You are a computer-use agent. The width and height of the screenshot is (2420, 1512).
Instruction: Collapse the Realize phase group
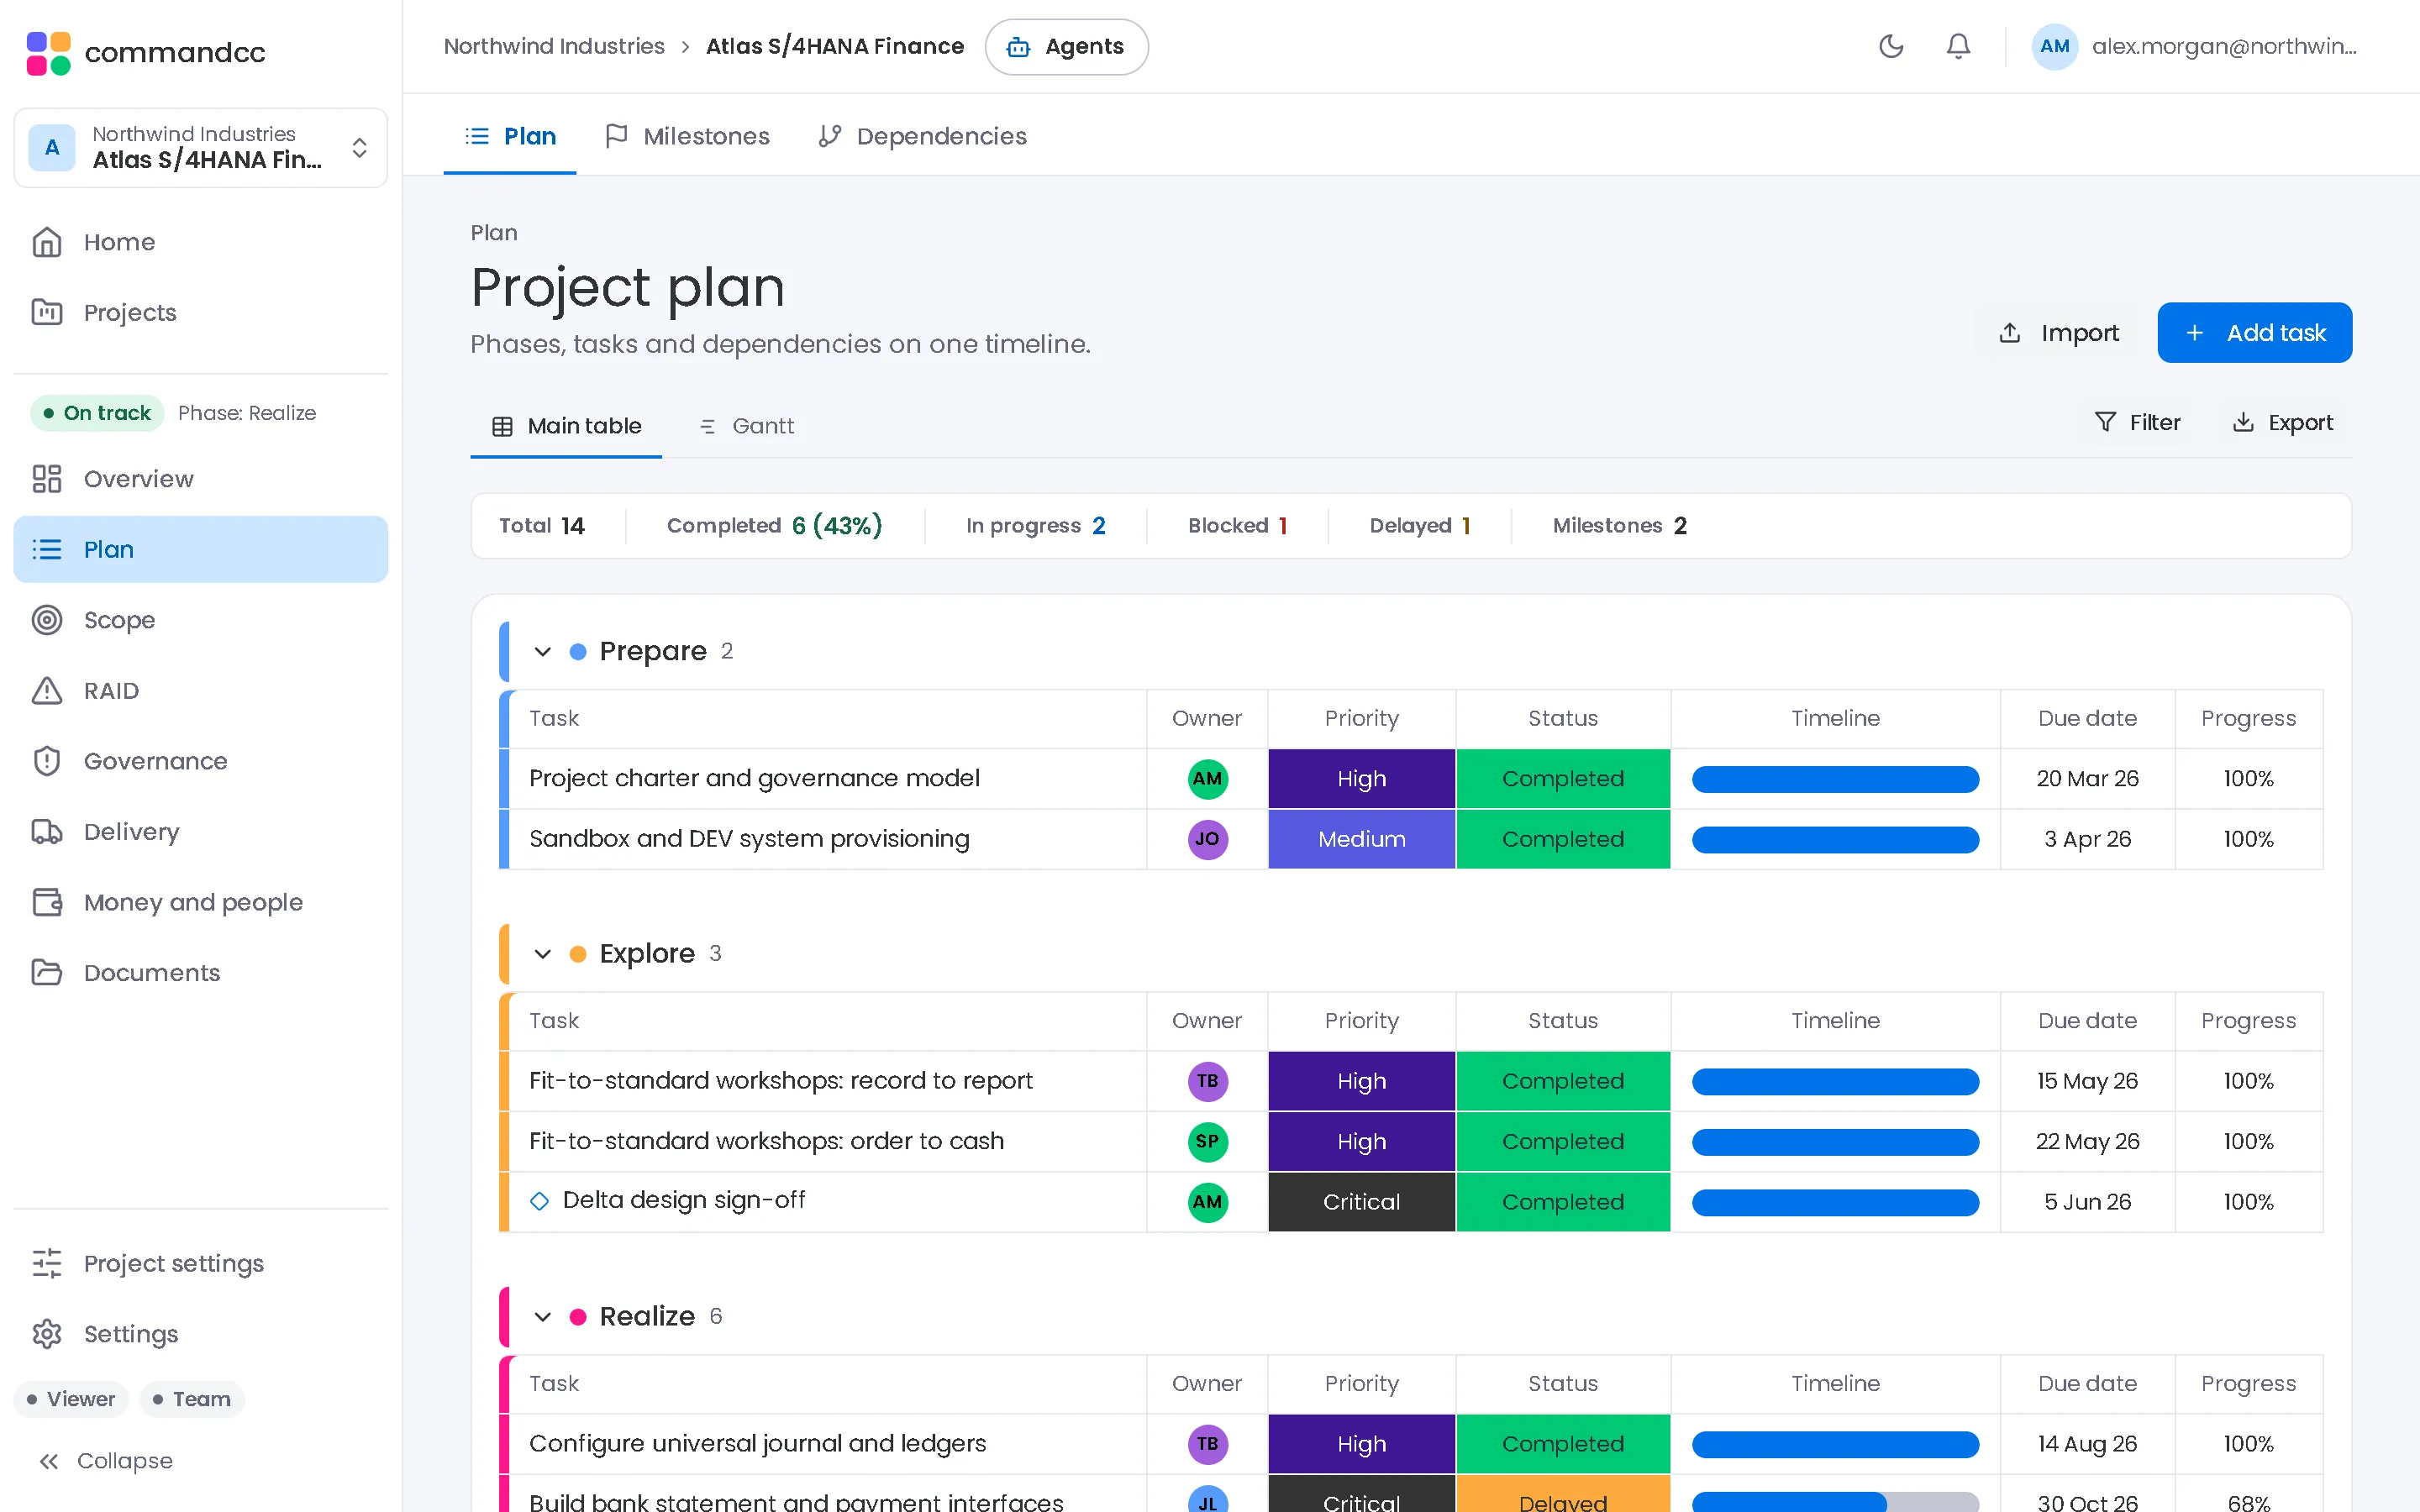point(543,1317)
